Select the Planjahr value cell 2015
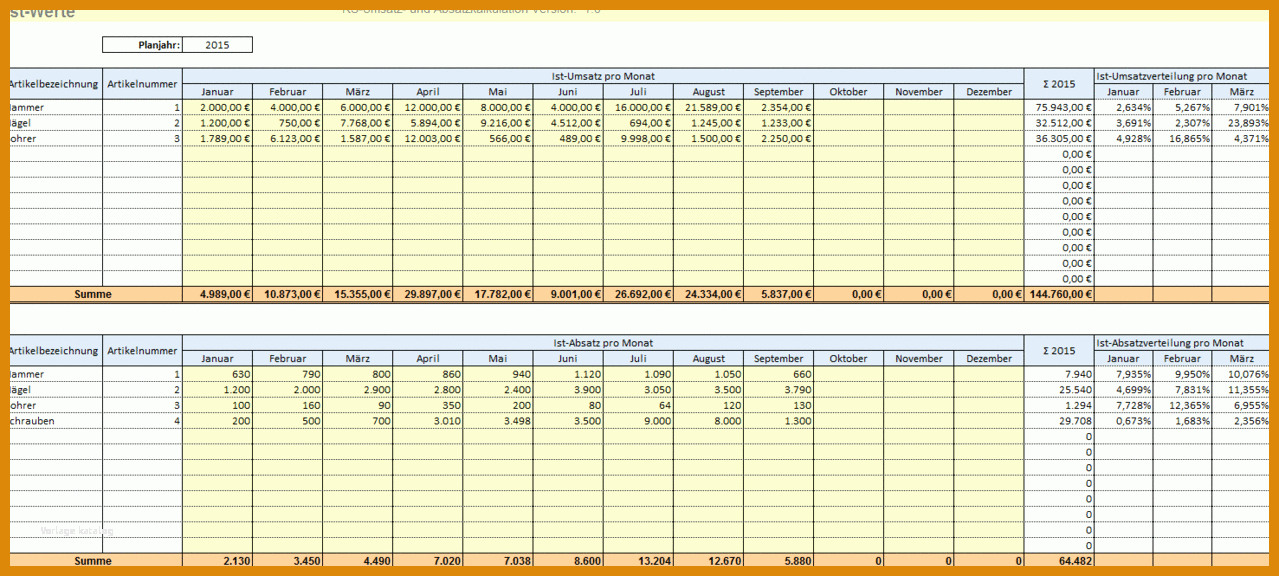Image resolution: width=1279 pixels, height=576 pixels. point(217,45)
